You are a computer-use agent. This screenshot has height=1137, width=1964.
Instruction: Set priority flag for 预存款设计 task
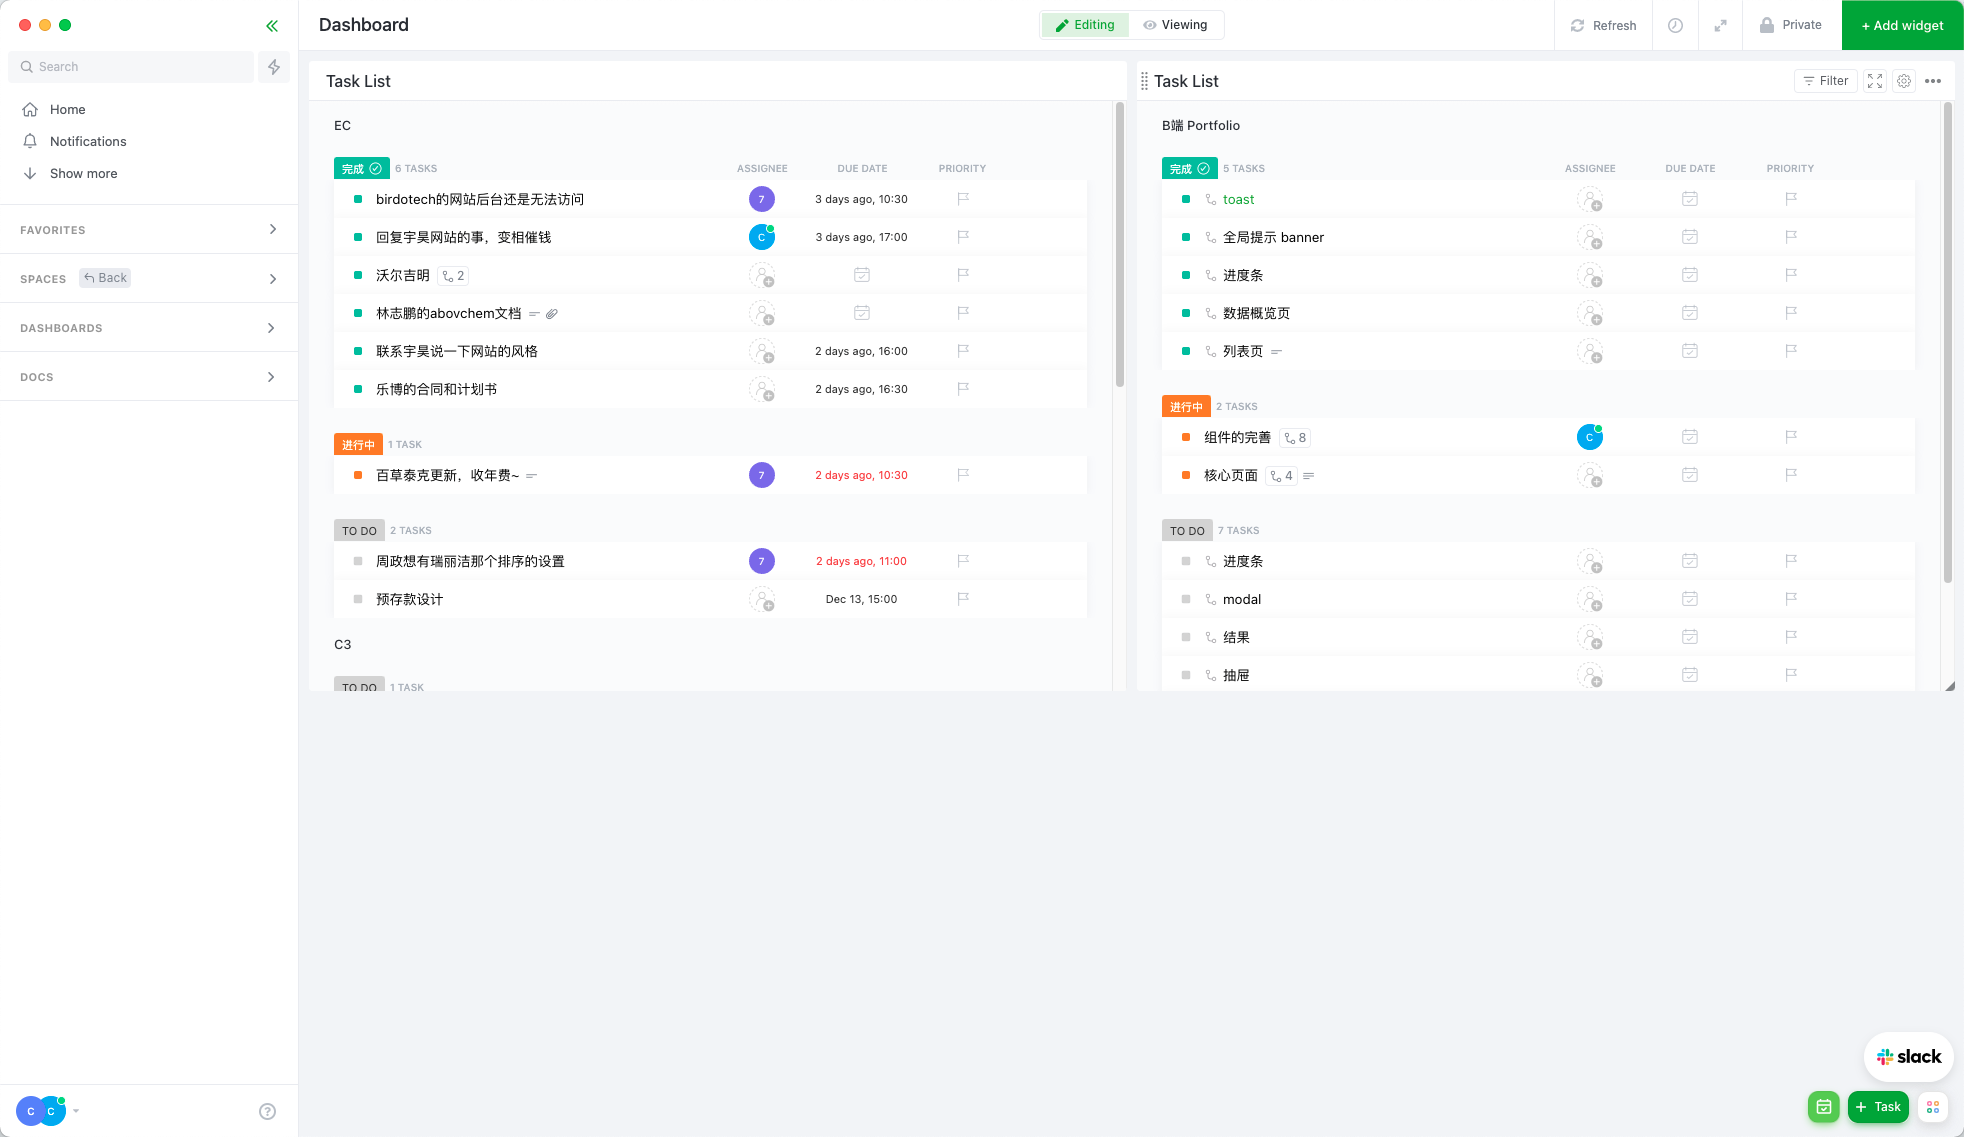(963, 599)
